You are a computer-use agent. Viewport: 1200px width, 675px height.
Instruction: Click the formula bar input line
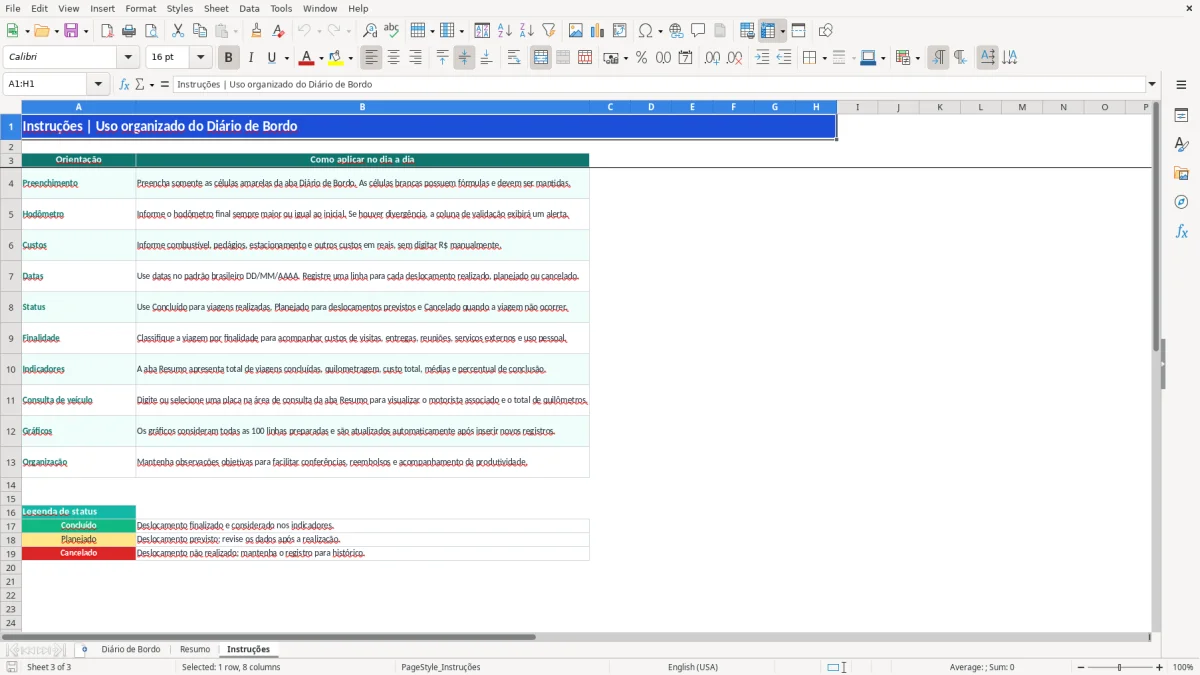click(x=659, y=84)
